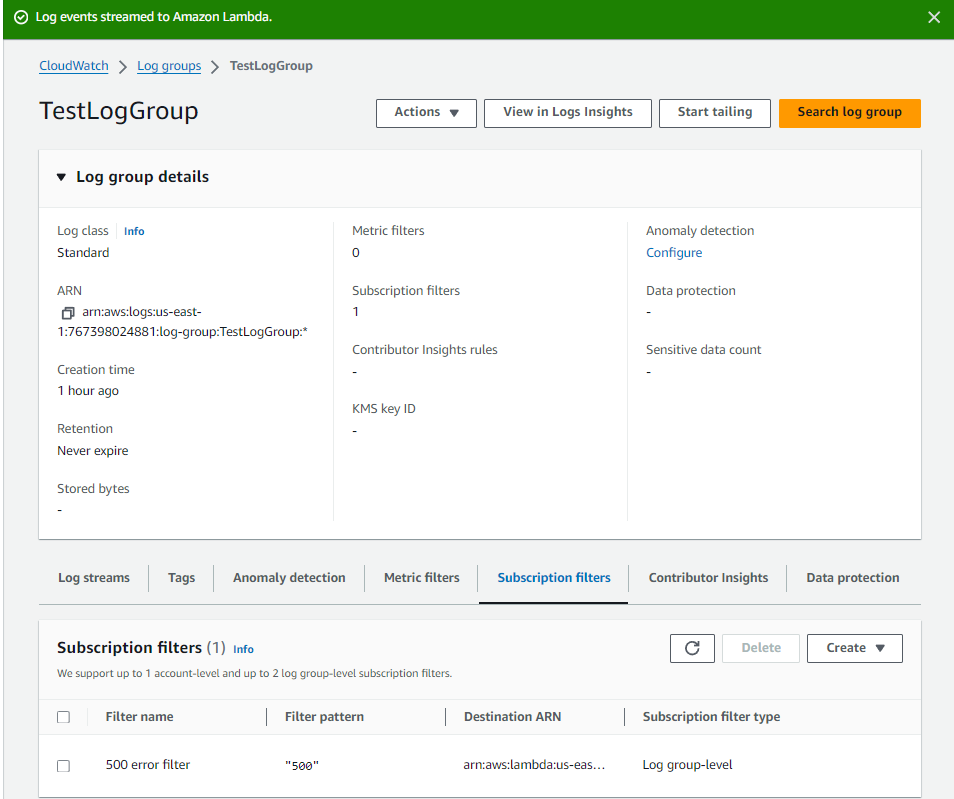This screenshot has width=954, height=799.
Task: Switch to the Log streams tab
Action: pyautogui.click(x=94, y=578)
